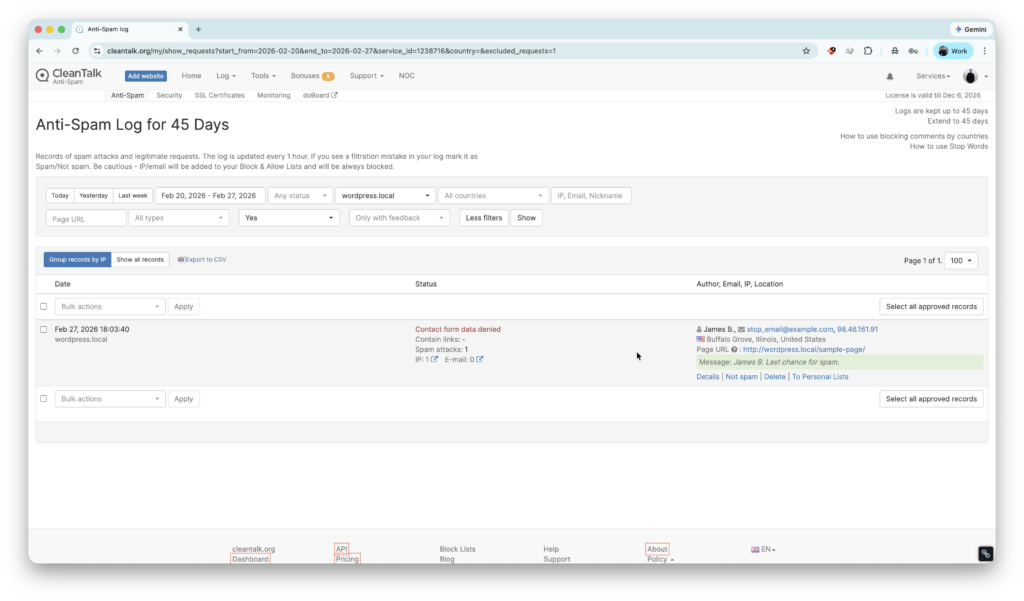
Task: Click the Page URL input field
Action: click(x=85, y=217)
